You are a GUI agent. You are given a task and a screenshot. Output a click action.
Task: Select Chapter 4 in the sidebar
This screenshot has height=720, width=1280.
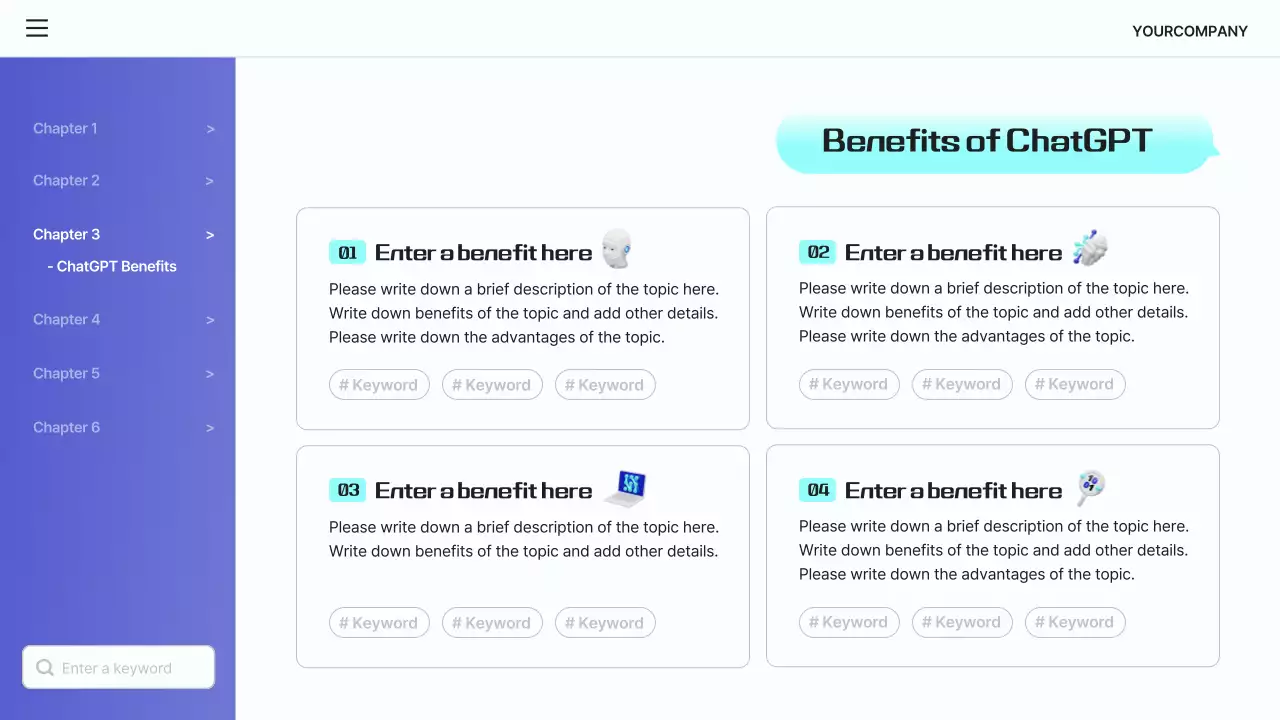click(x=67, y=320)
